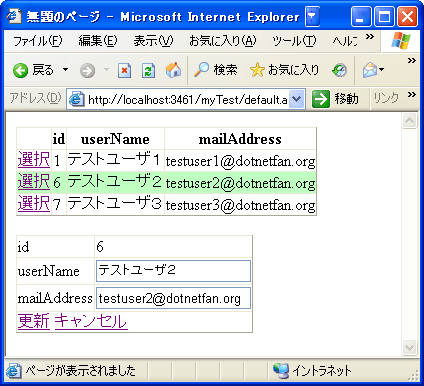Refresh the page with the green arrows icon
The image size is (424, 386).
148,70
